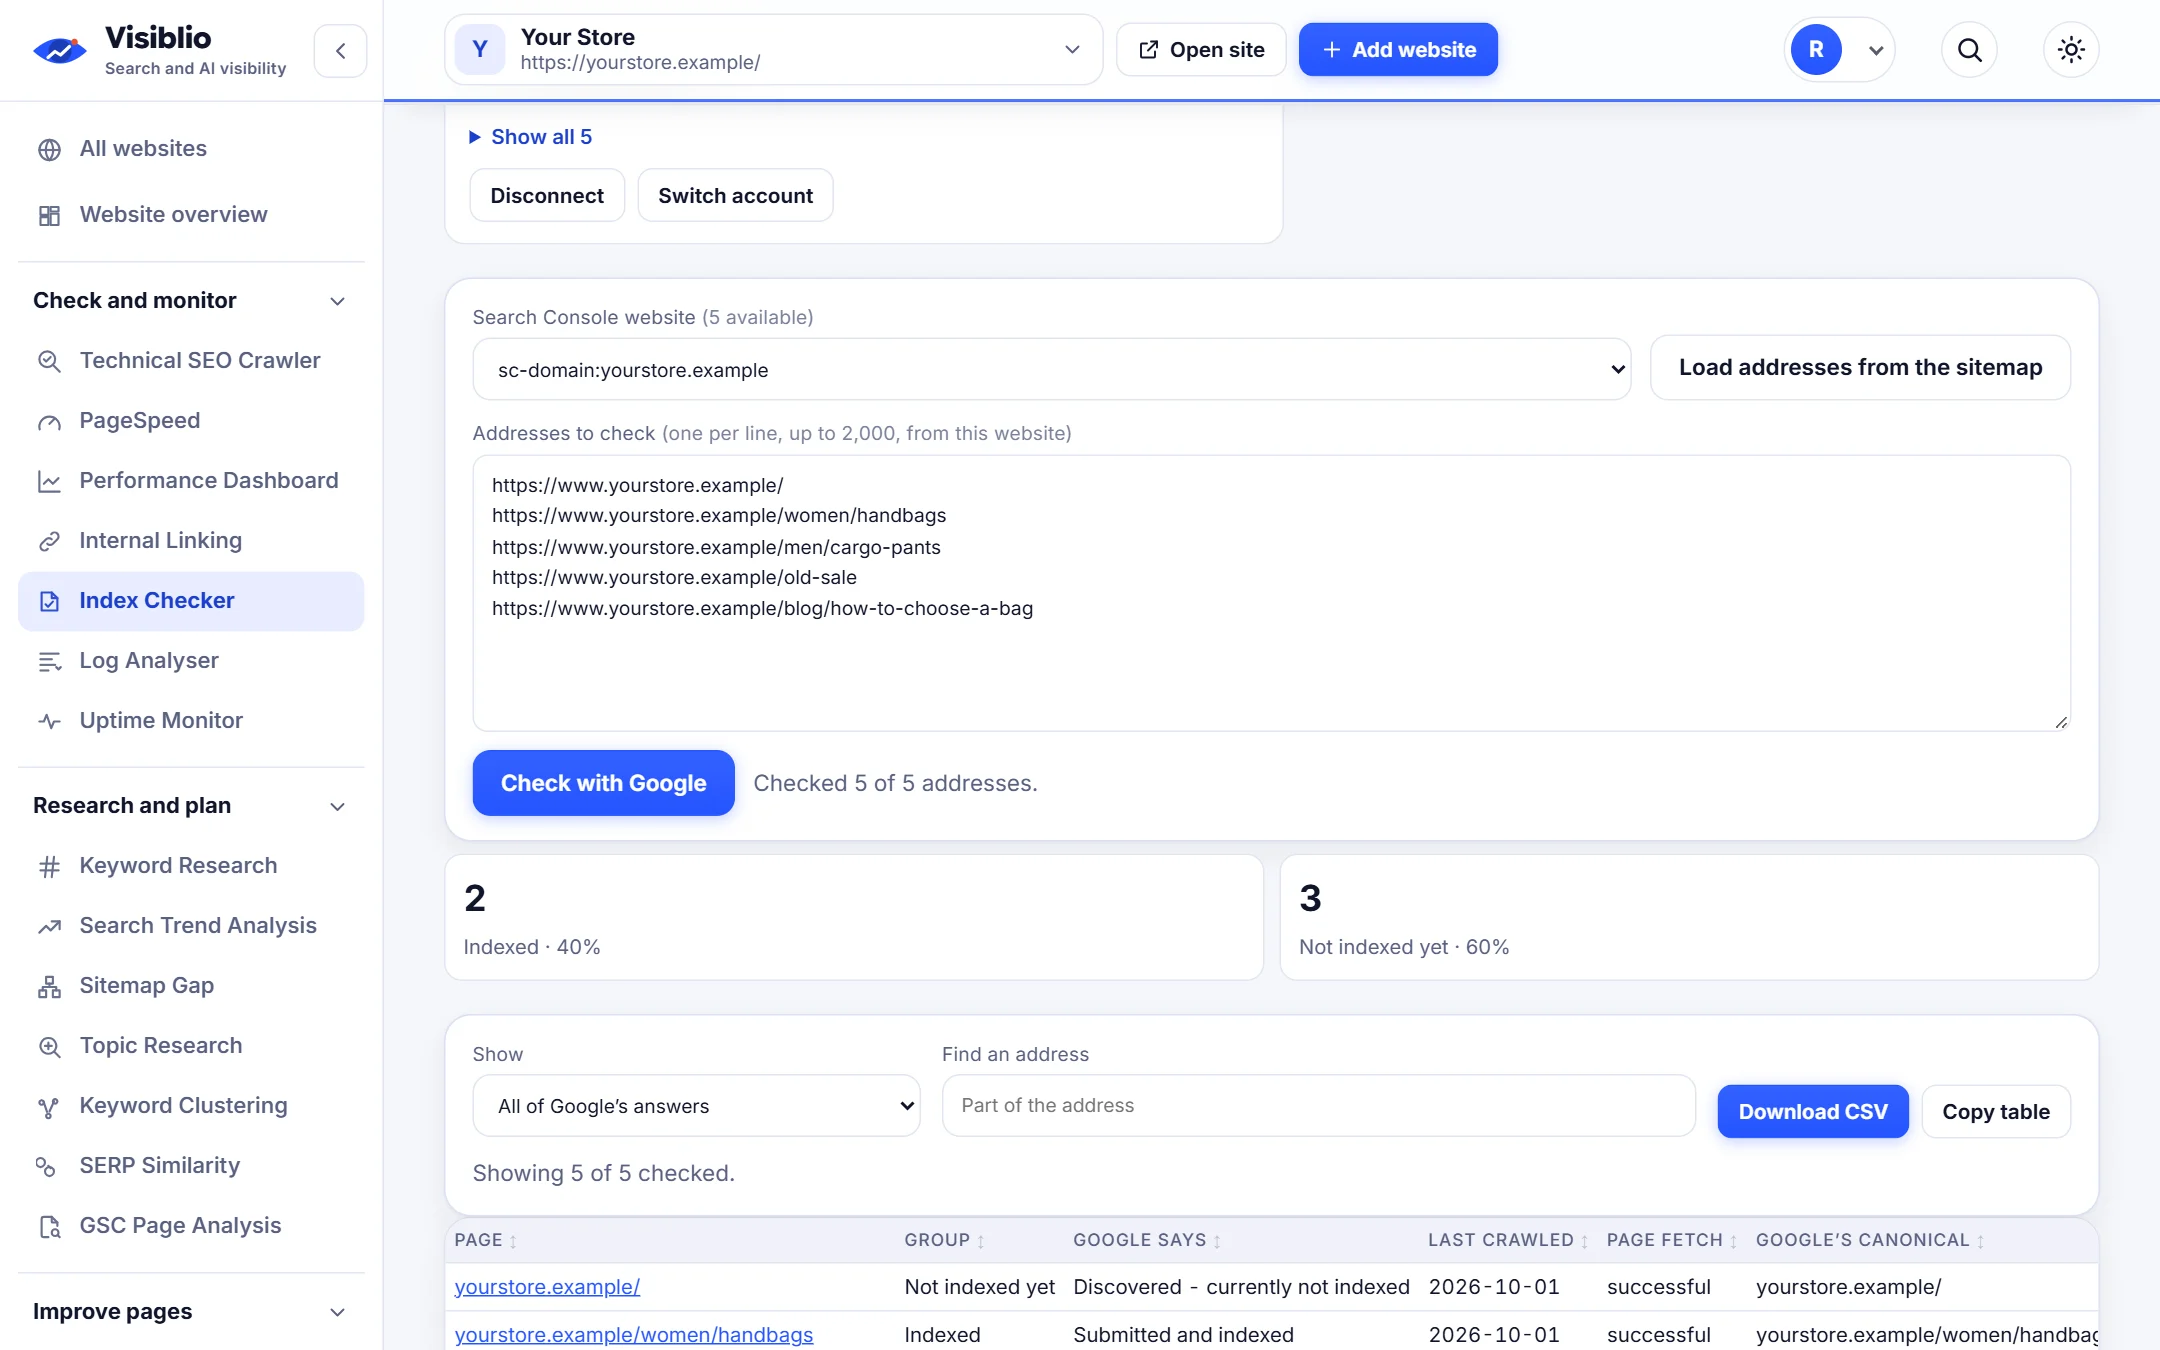Click the Sitemap Gap icon
Screen dimensions: 2160x1350
(49, 987)
